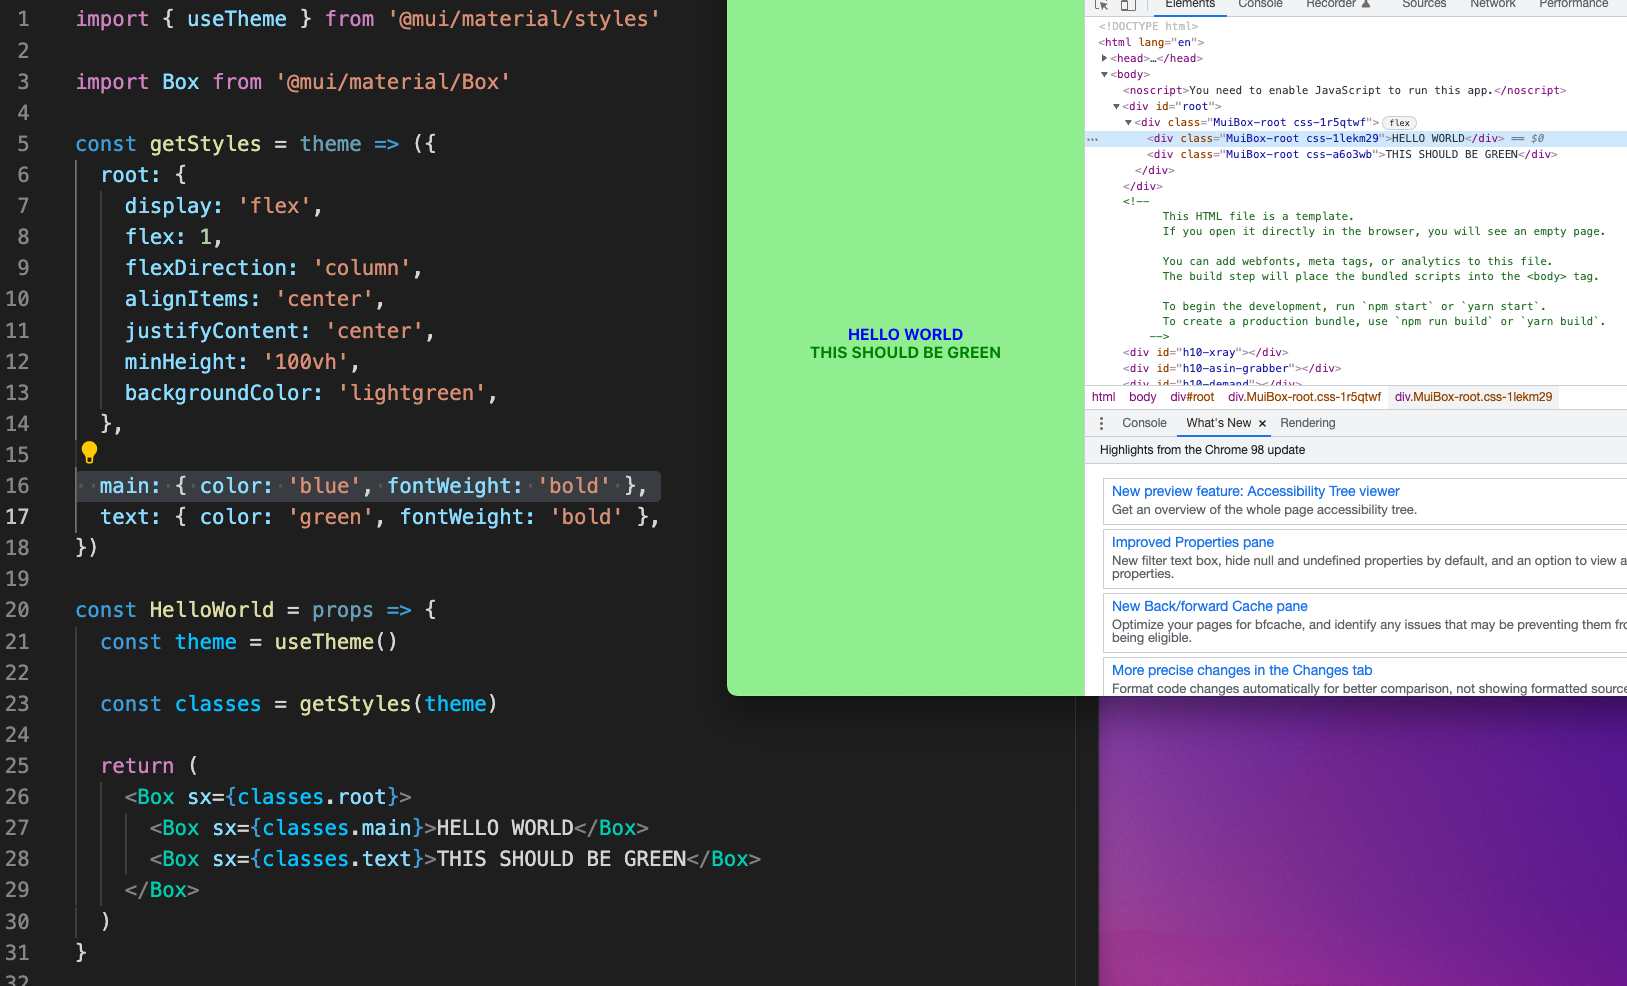Open the New Back/forward Cache pane link

(1209, 606)
